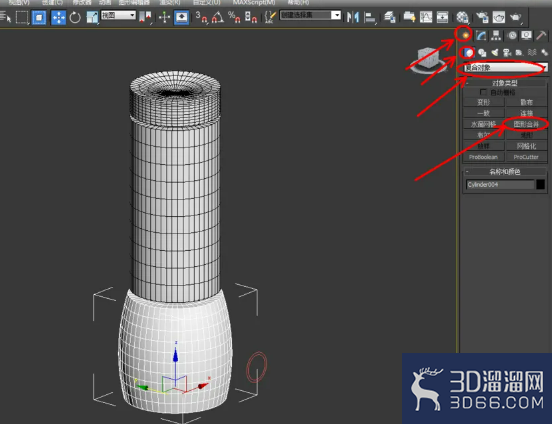Screen dimensions: 552x424
Task: Open the Material Editor icon
Action: [463, 17]
